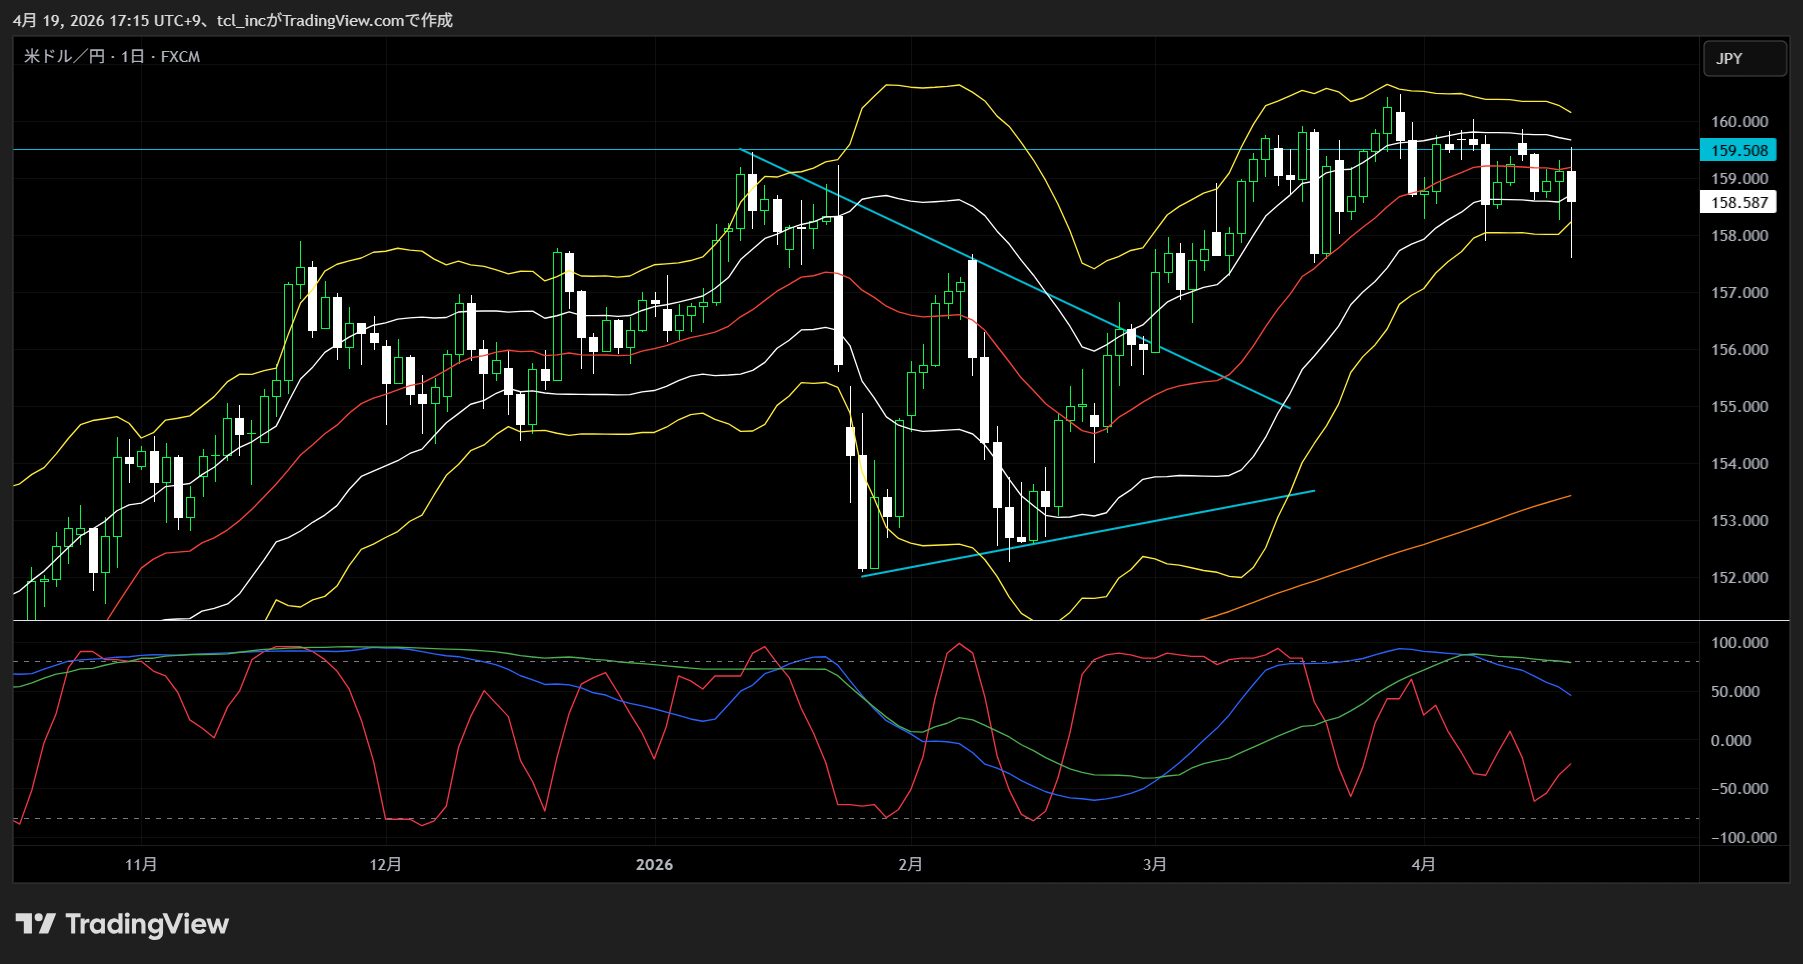
Task: Open the JPY currency selector
Action: tap(1743, 59)
